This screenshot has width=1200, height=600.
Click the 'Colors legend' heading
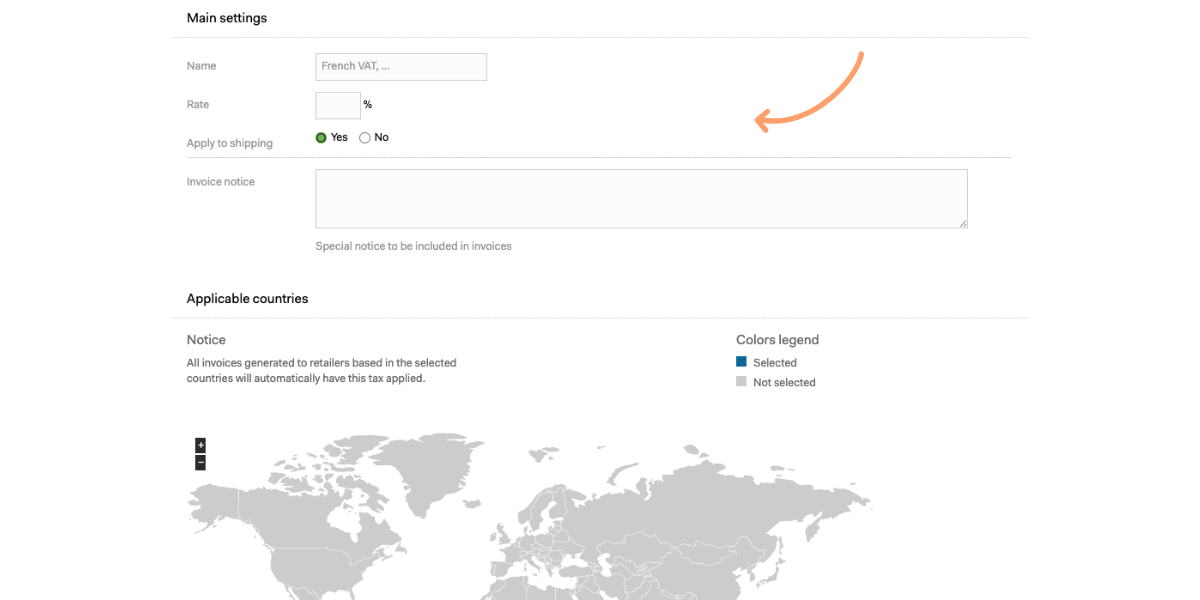tap(777, 340)
